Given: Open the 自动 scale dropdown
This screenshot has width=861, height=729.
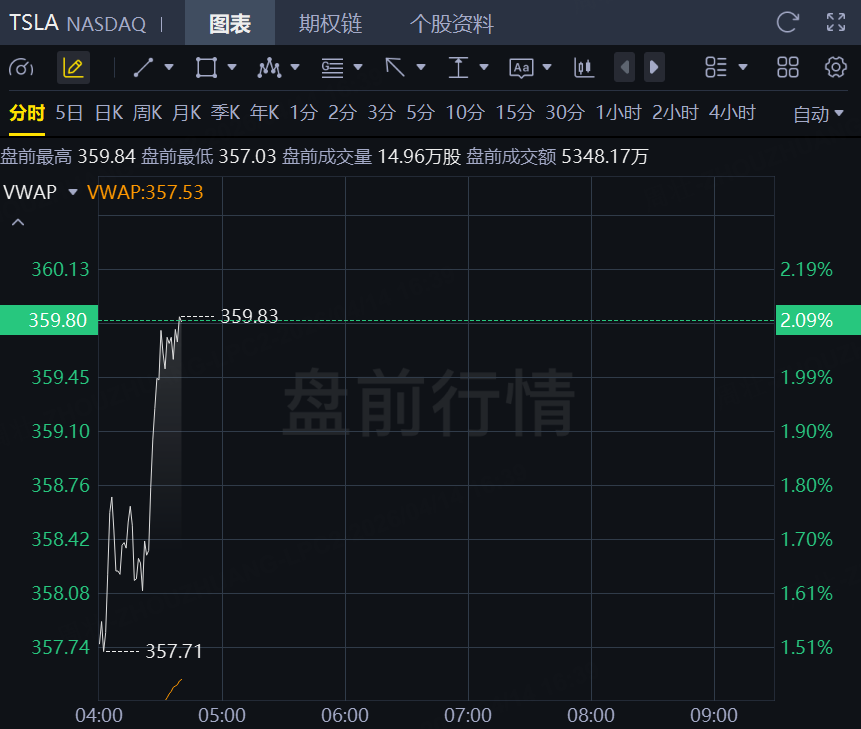Looking at the screenshot, I should click(x=818, y=114).
